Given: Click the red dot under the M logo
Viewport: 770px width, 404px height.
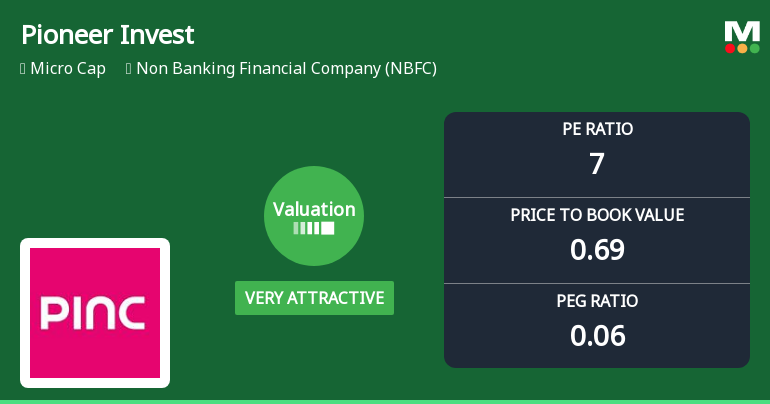Looking at the screenshot, I should pyautogui.click(x=730, y=48).
